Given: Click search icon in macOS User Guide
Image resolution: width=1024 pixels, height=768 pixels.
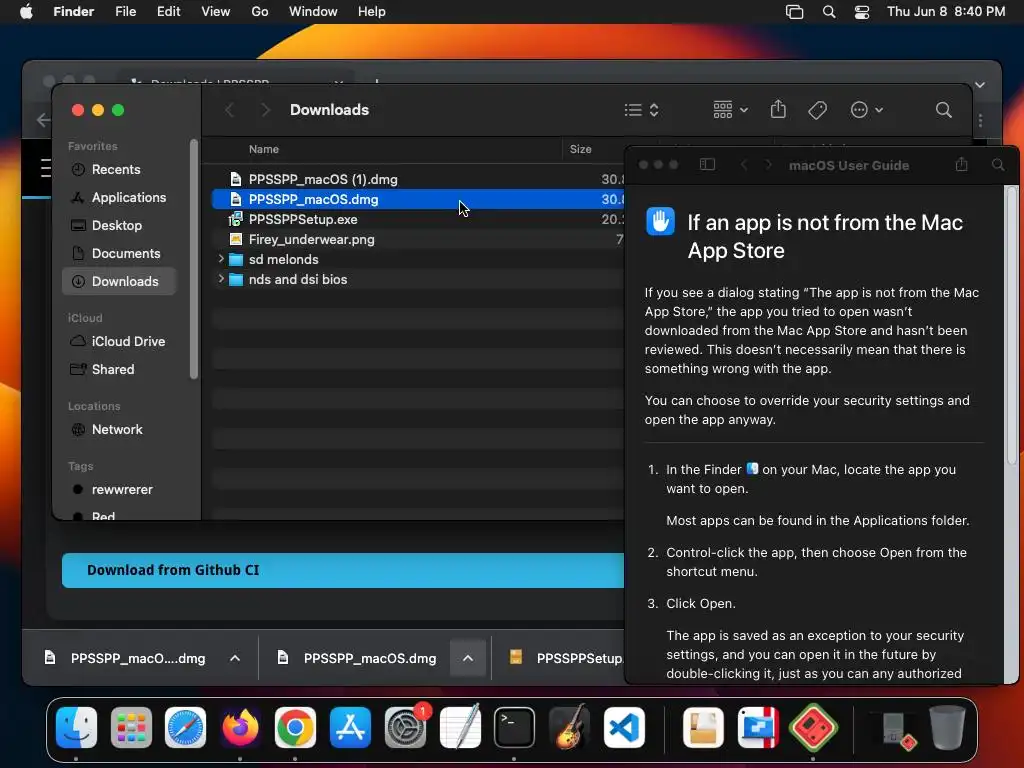Looking at the screenshot, I should [x=998, y=165].
